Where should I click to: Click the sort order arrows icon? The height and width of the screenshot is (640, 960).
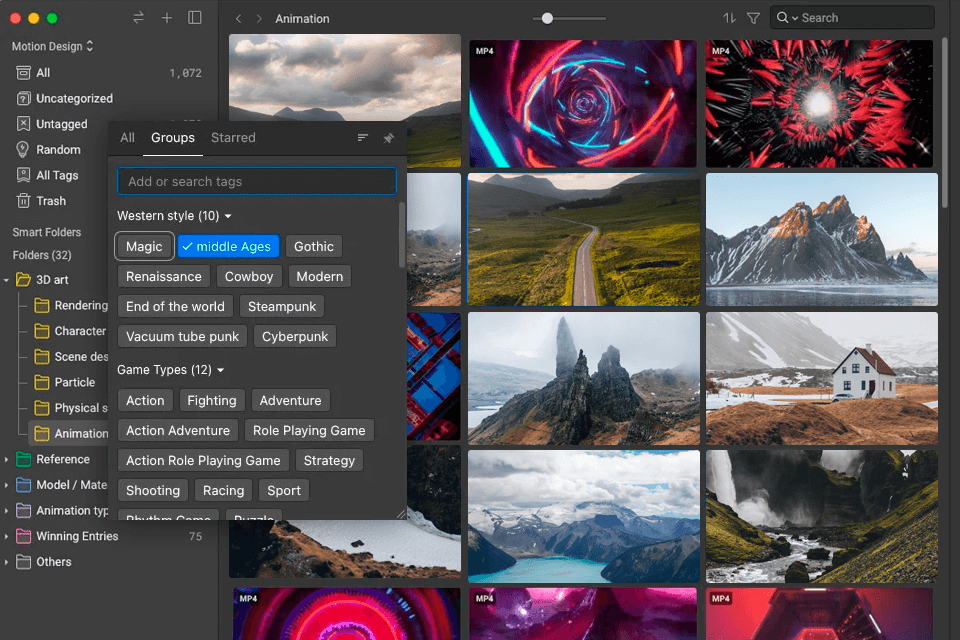pos(729,18)
